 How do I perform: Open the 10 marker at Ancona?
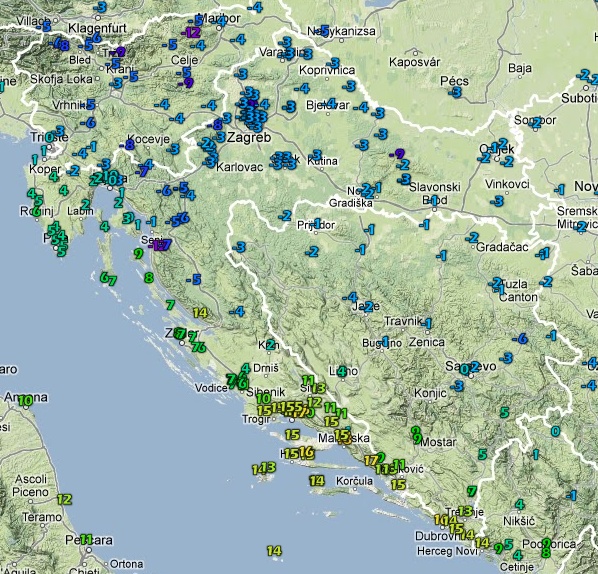(x=26, y=401)
